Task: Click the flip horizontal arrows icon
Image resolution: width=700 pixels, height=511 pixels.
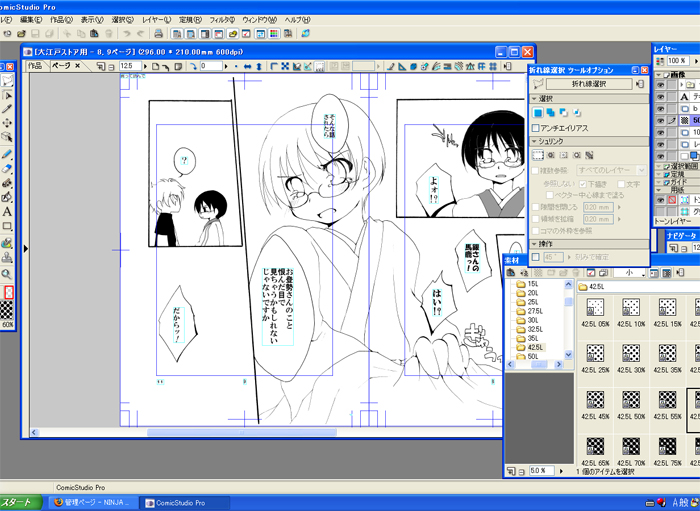Action: pos(247,66)
